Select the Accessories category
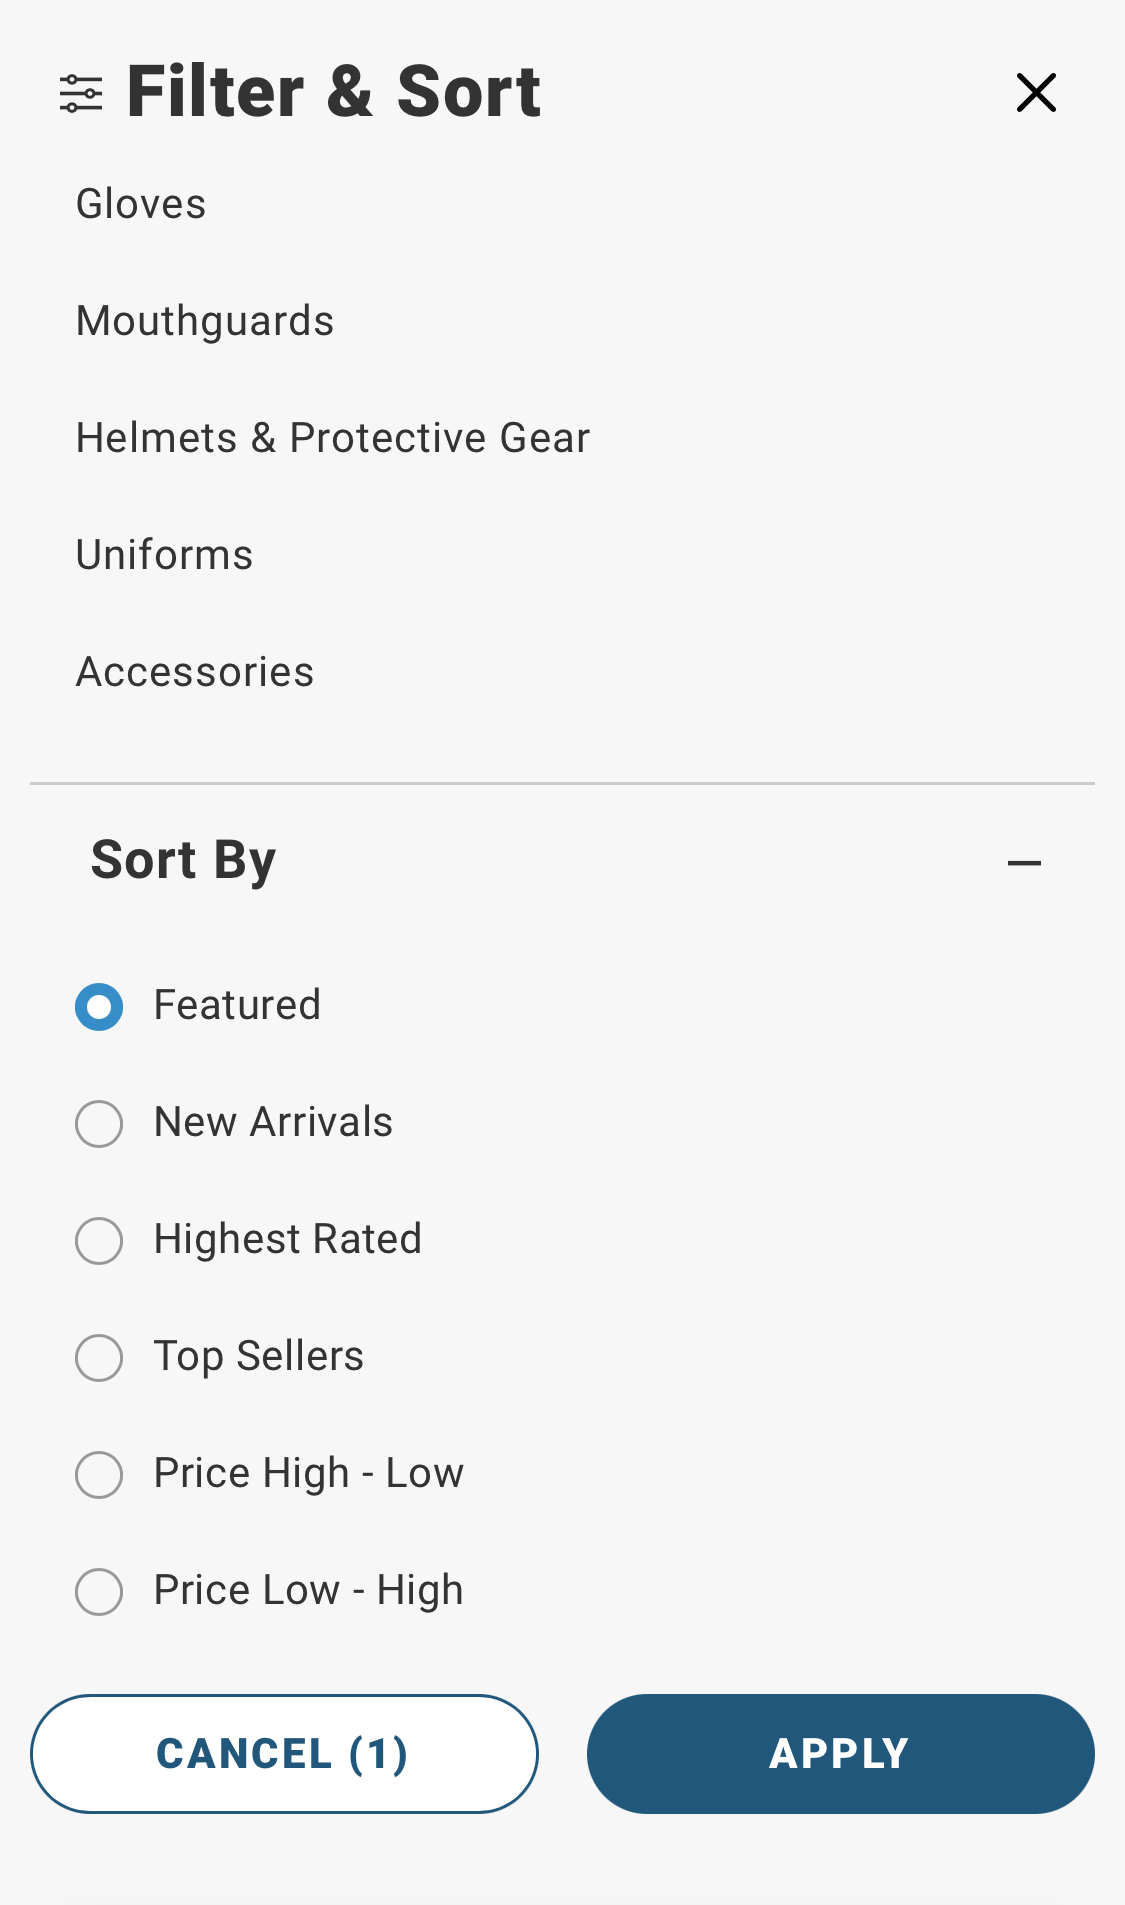 coord(195,672)
